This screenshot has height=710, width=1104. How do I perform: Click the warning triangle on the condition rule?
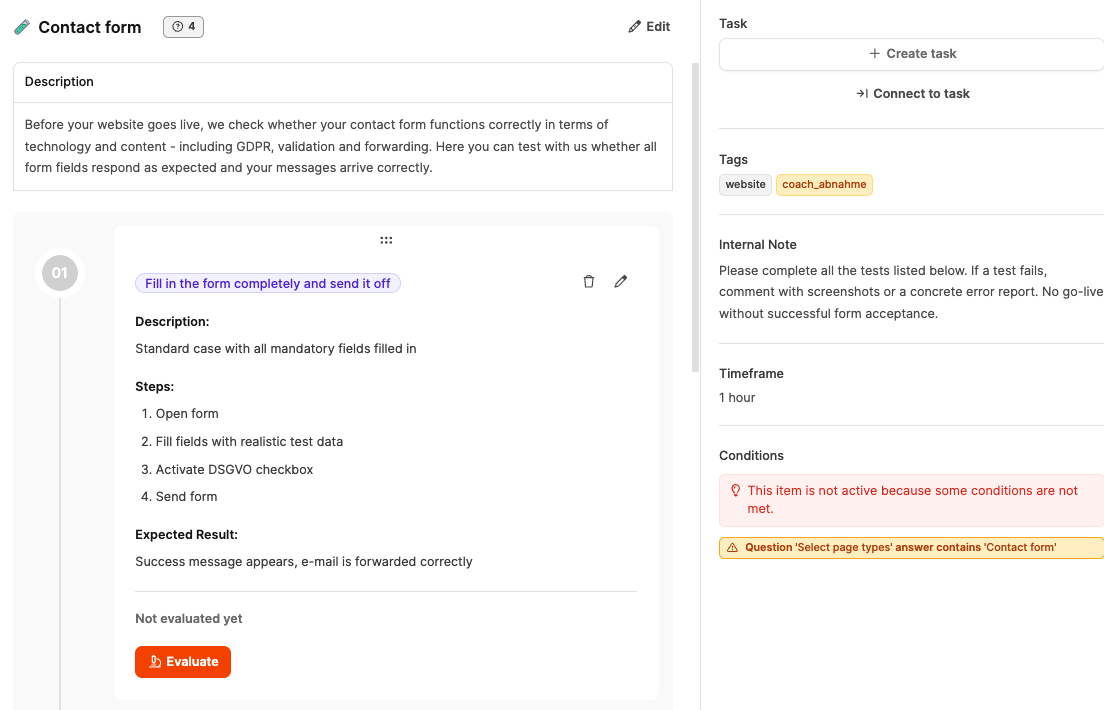coord(732,548)
